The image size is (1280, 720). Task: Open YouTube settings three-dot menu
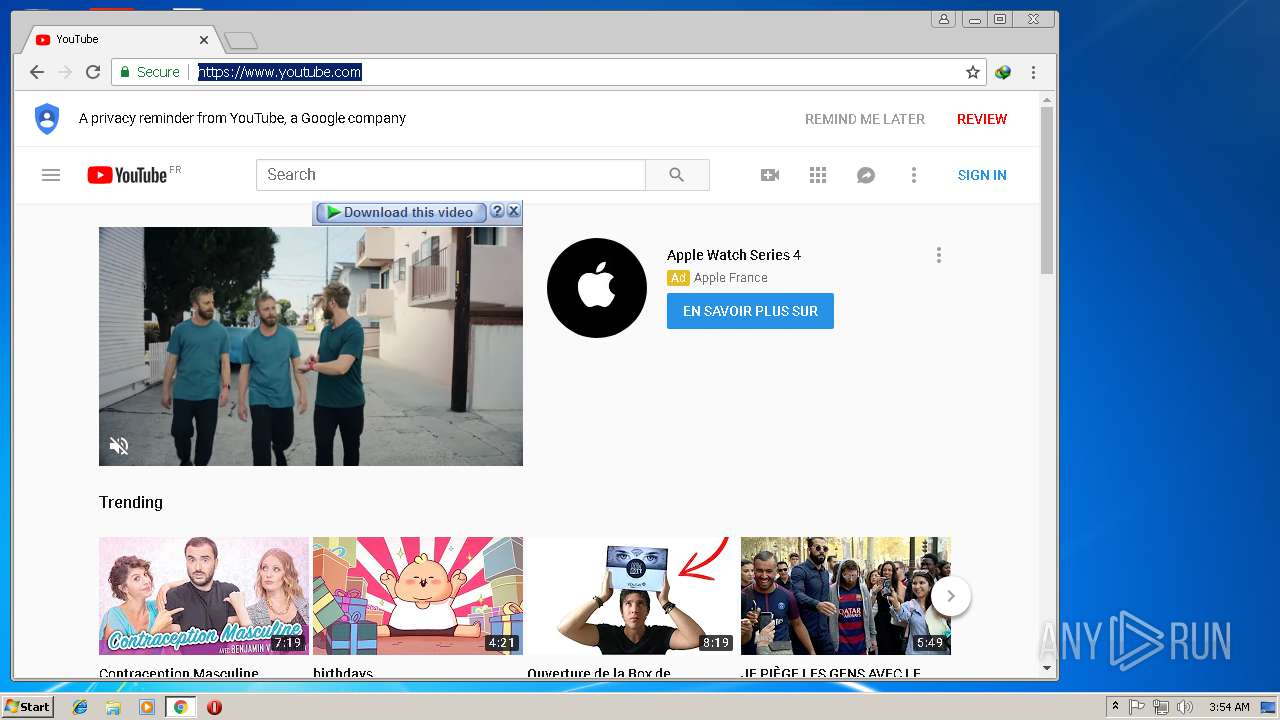(914, 175)
